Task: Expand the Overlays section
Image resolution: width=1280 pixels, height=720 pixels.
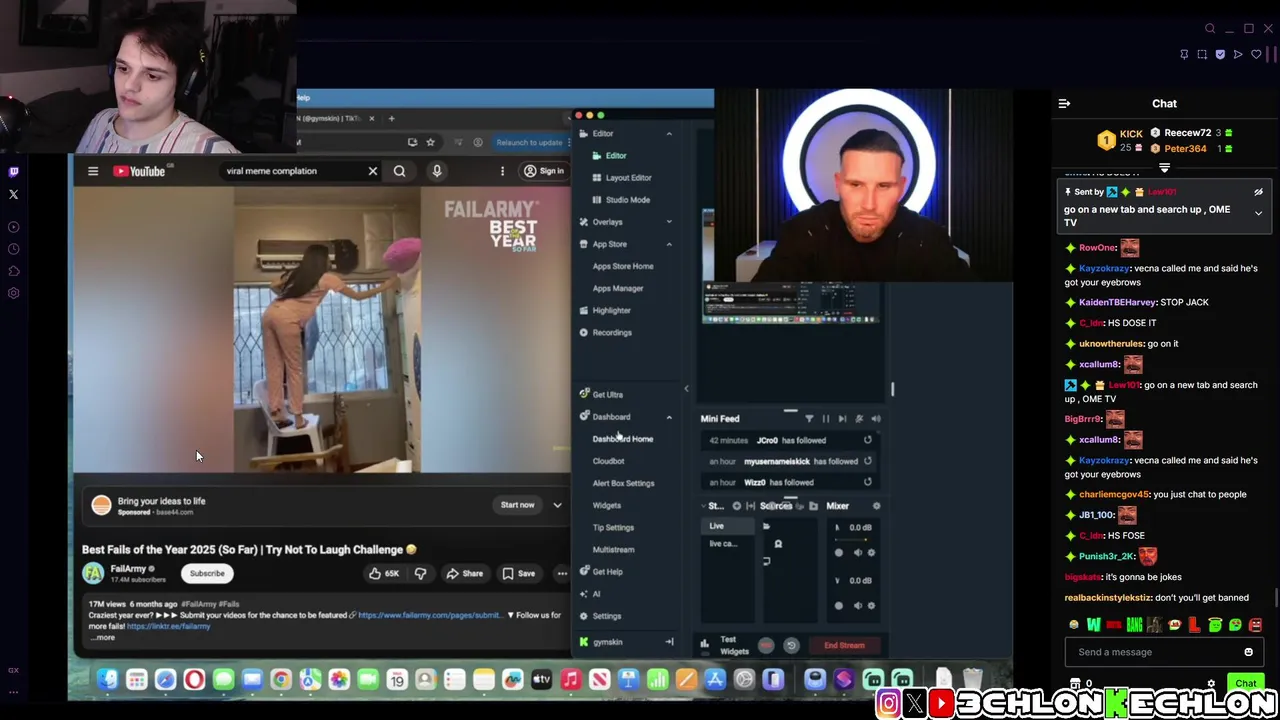Action: (x=669, y=222)
